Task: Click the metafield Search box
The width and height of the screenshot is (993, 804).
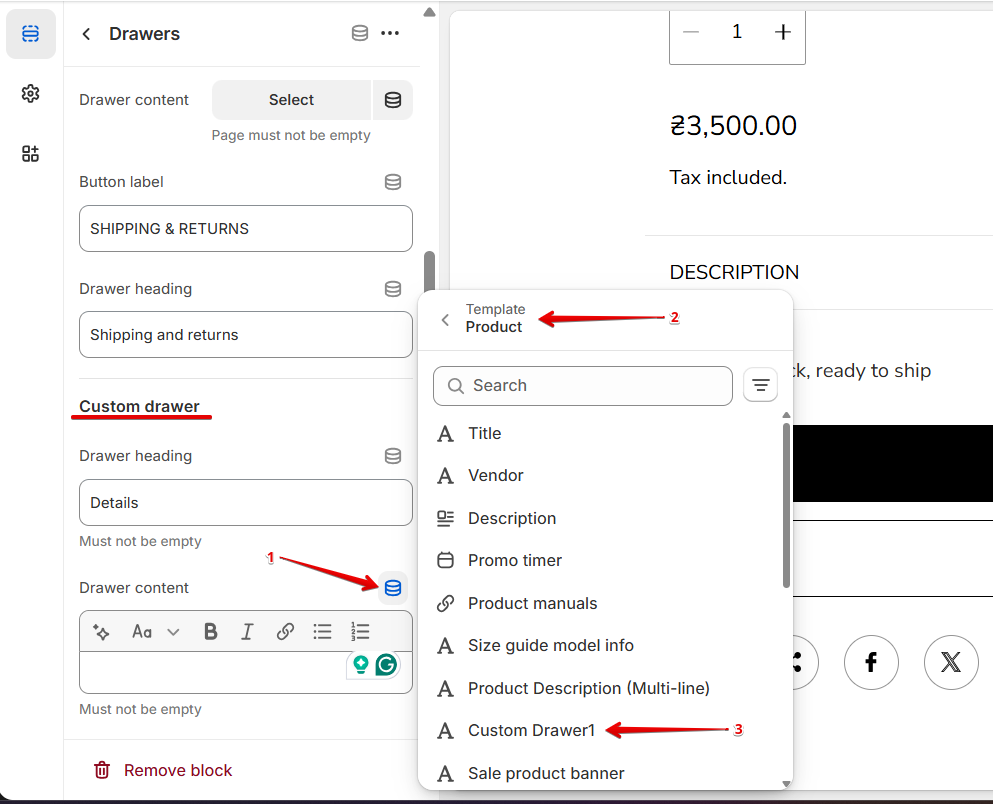Action: tap(583, 386)
